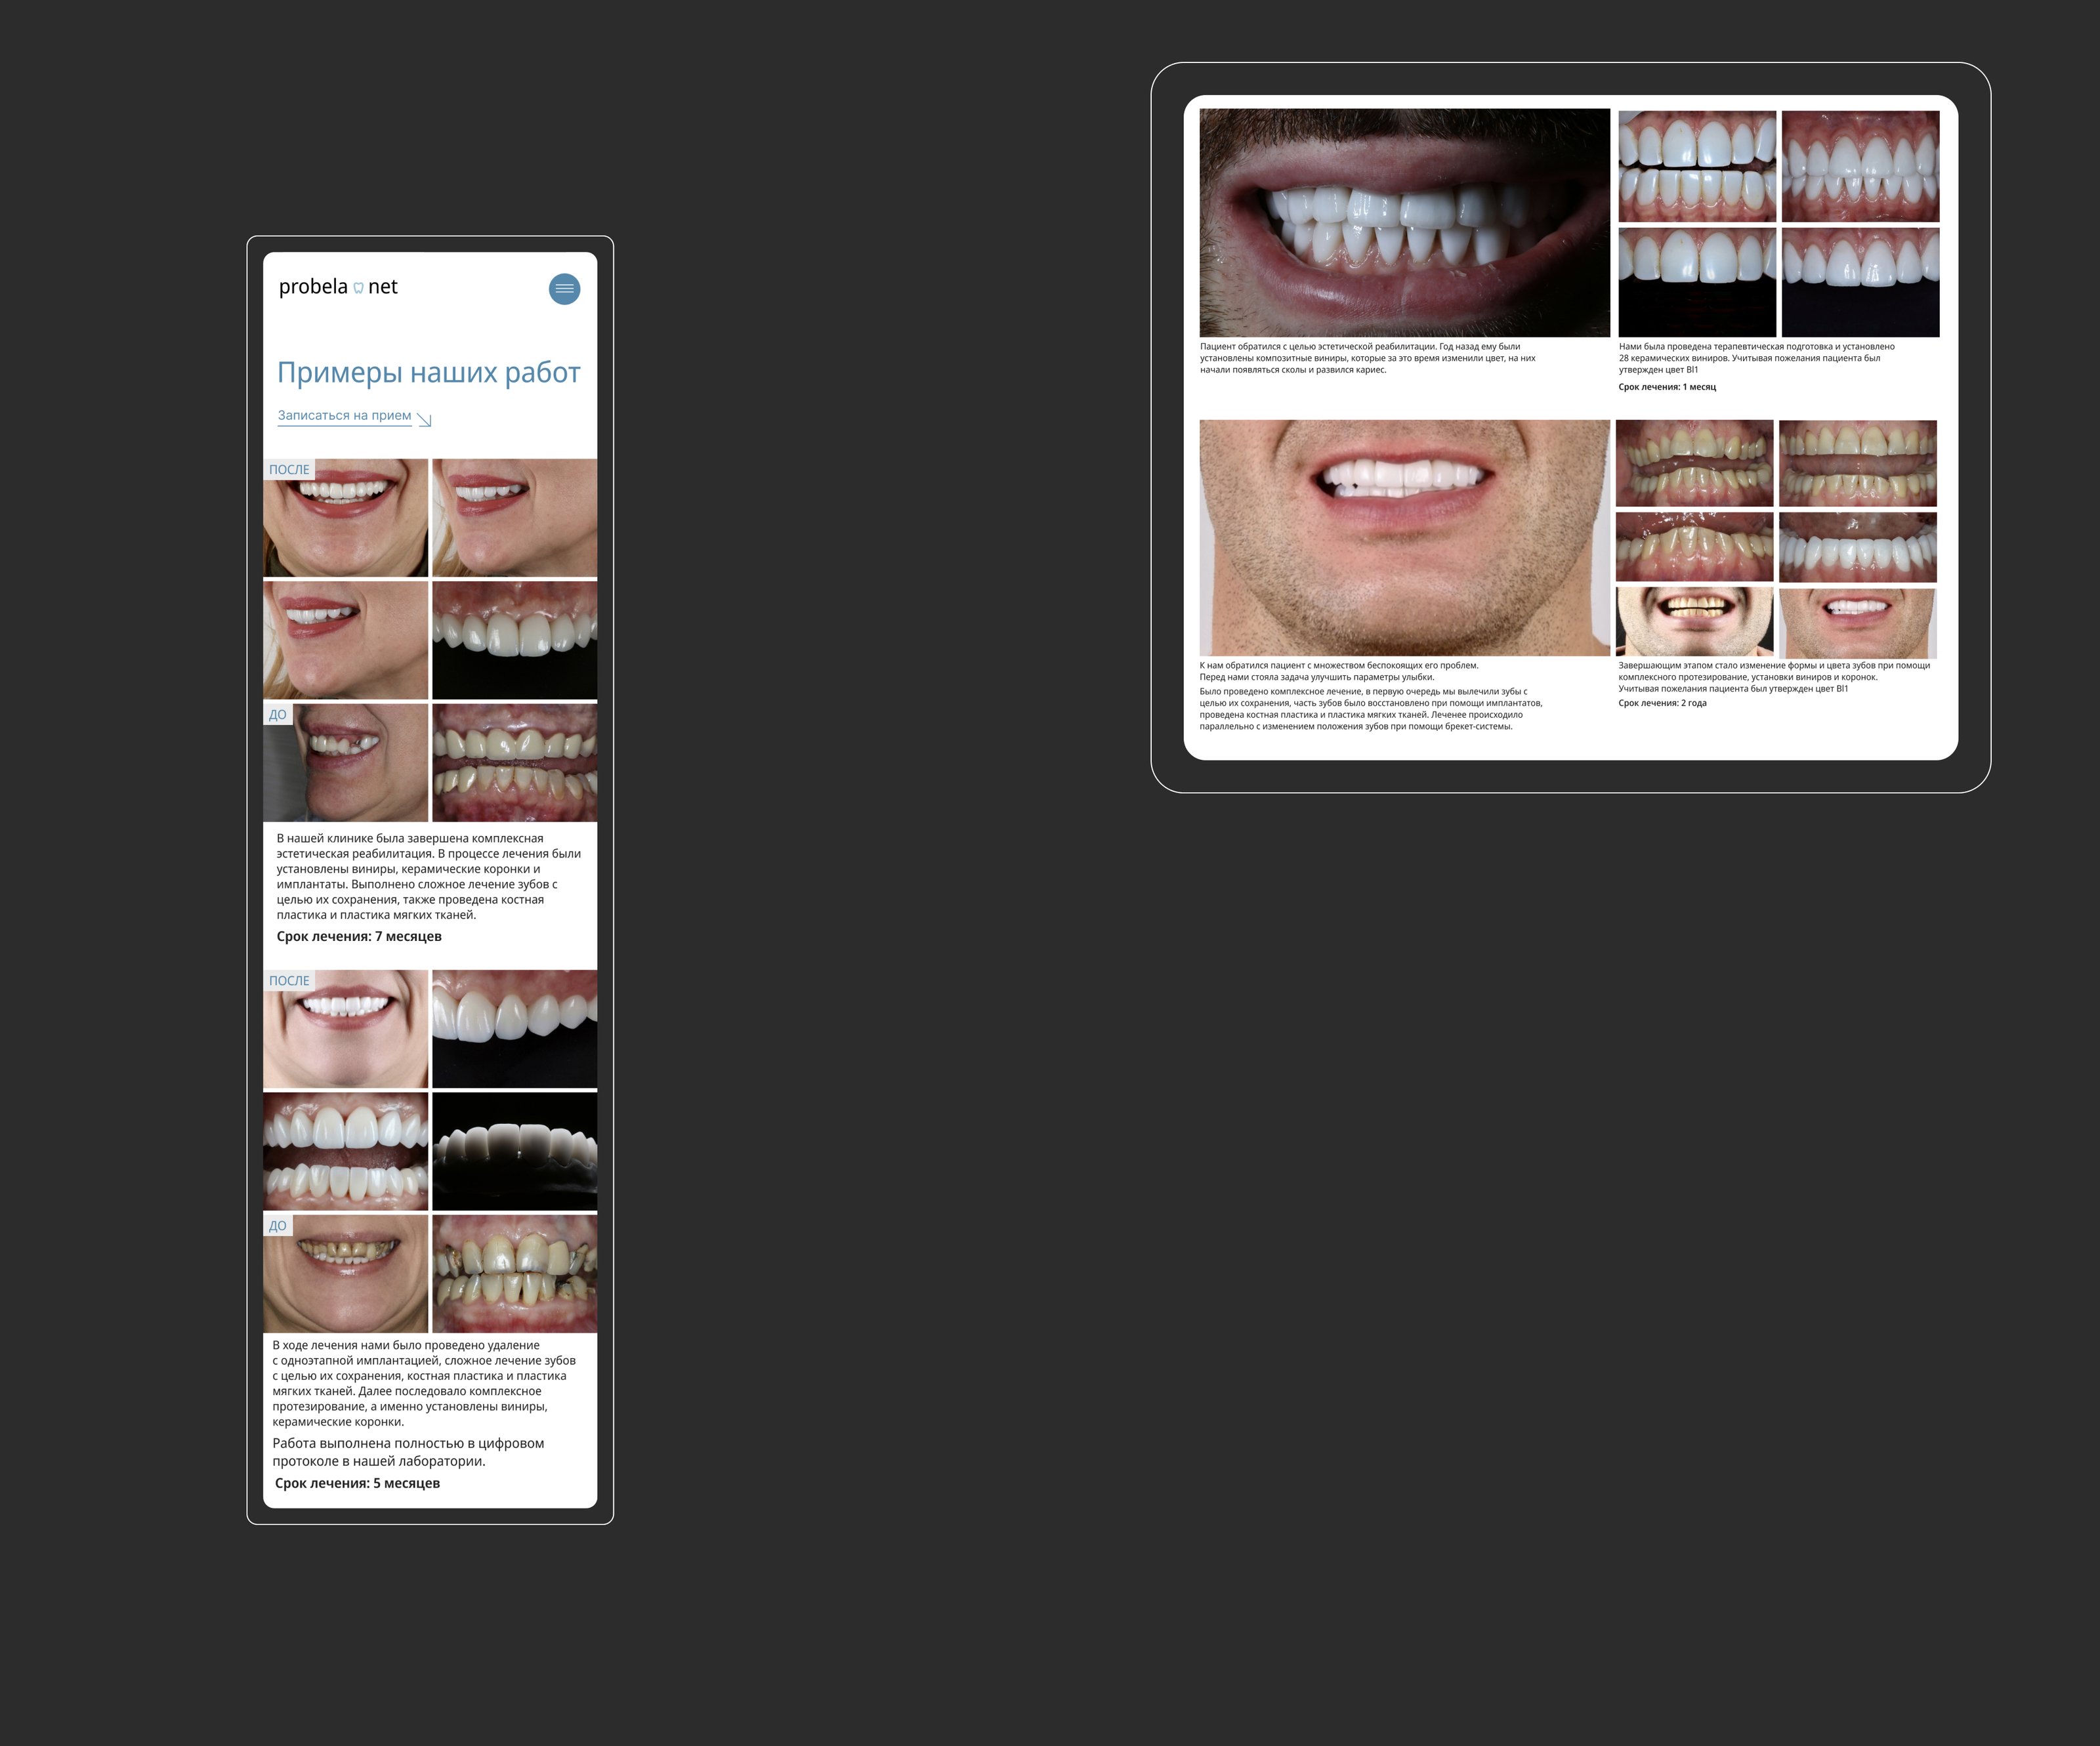Click the tooth icon in probela net logo
This screenshot has width=2100, height=1746.
[x=358, y=288]
